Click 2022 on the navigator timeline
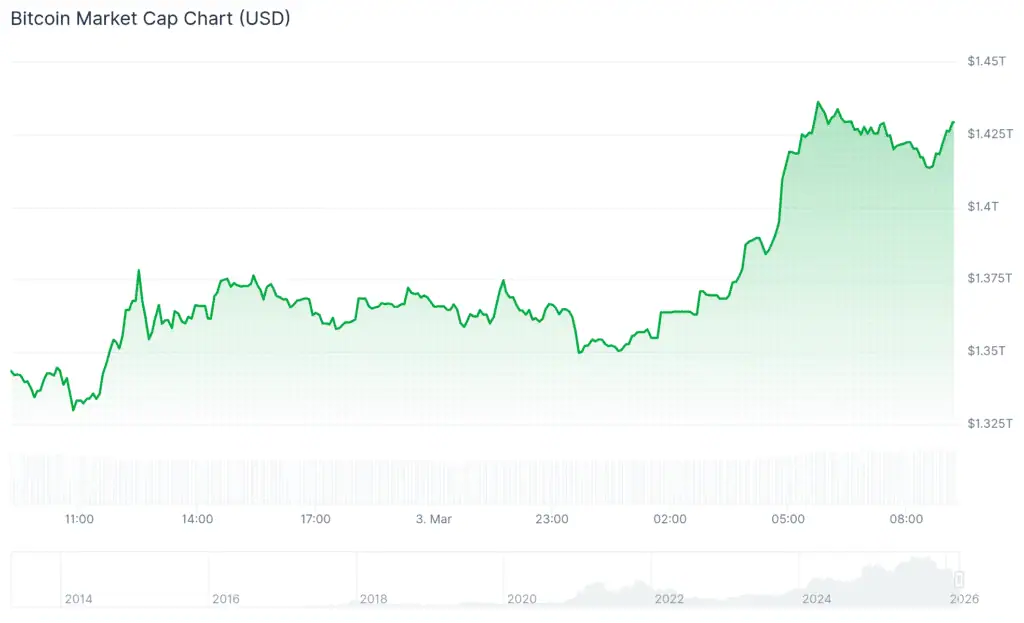This screenshot has width=1024, height=623. tap(669, 599)
